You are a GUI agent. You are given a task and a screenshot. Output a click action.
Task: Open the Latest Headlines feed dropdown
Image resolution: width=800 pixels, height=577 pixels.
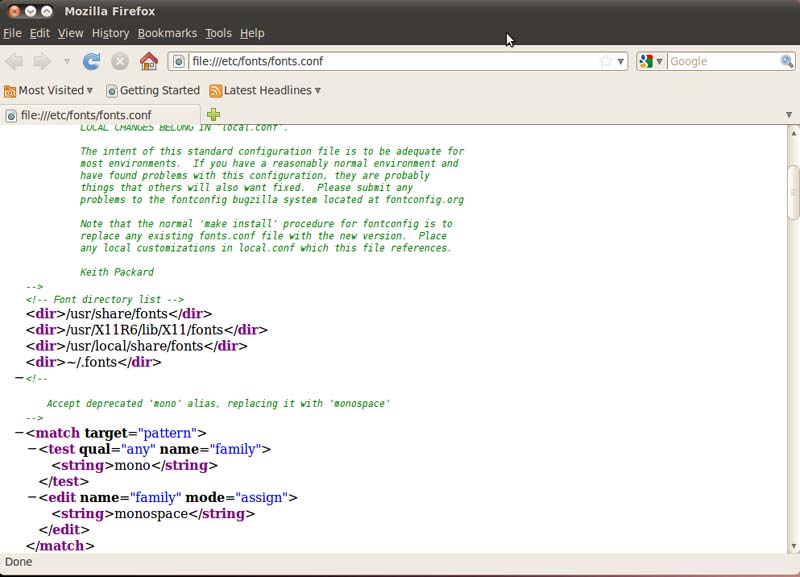[317, 91]
